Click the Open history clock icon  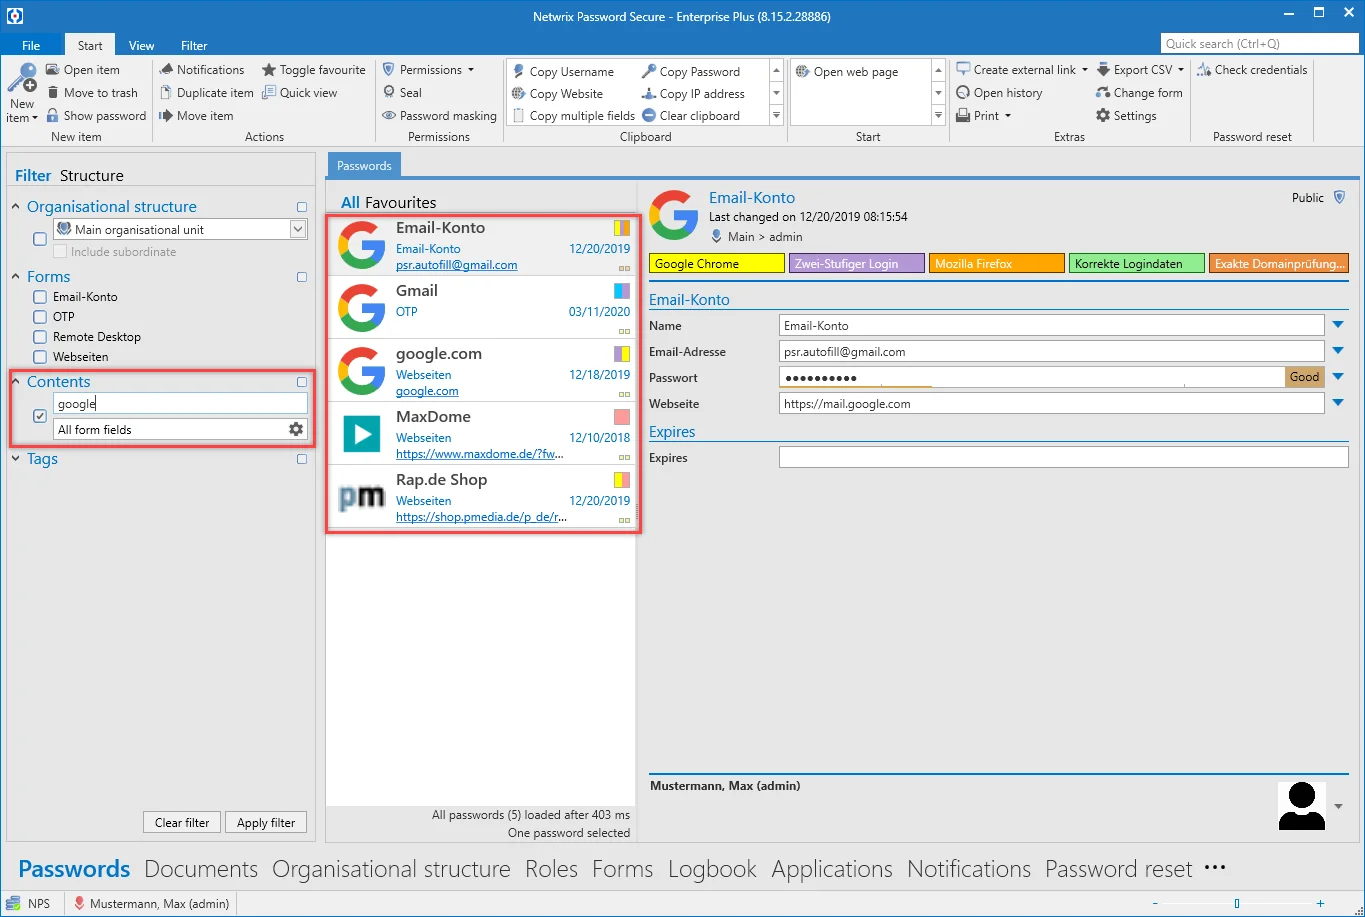coord(963,92)
